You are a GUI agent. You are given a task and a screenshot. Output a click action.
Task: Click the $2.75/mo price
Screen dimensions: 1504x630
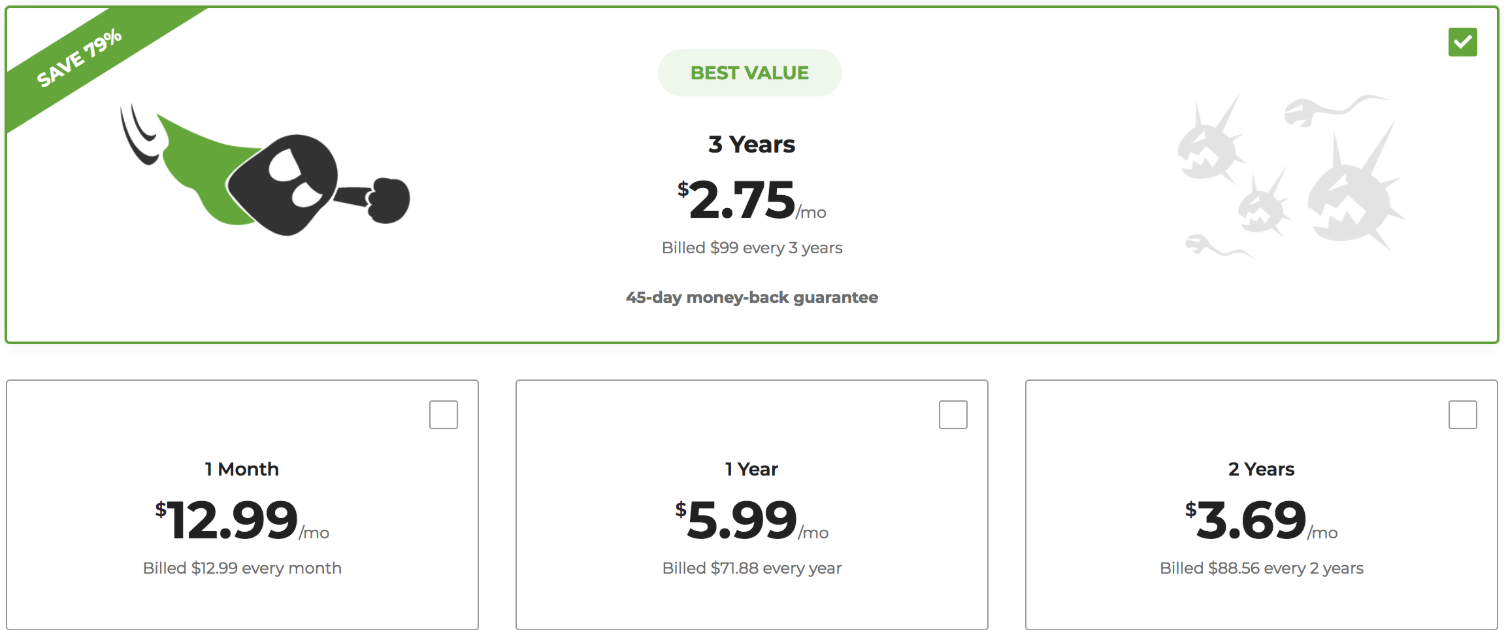(x=752, y=200)
